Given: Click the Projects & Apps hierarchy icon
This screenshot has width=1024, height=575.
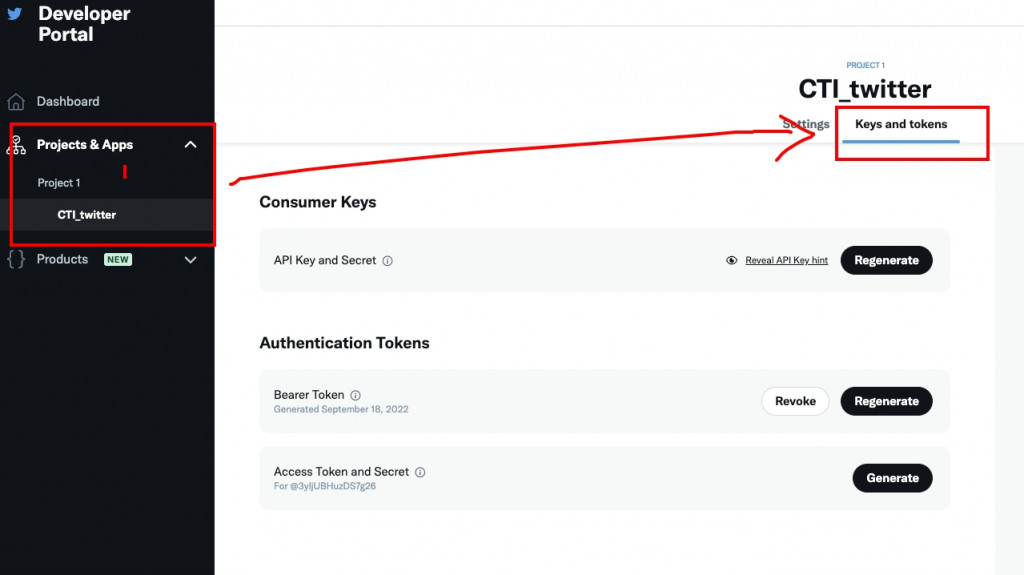Looking at the screenshot, I should pos(16,145).
